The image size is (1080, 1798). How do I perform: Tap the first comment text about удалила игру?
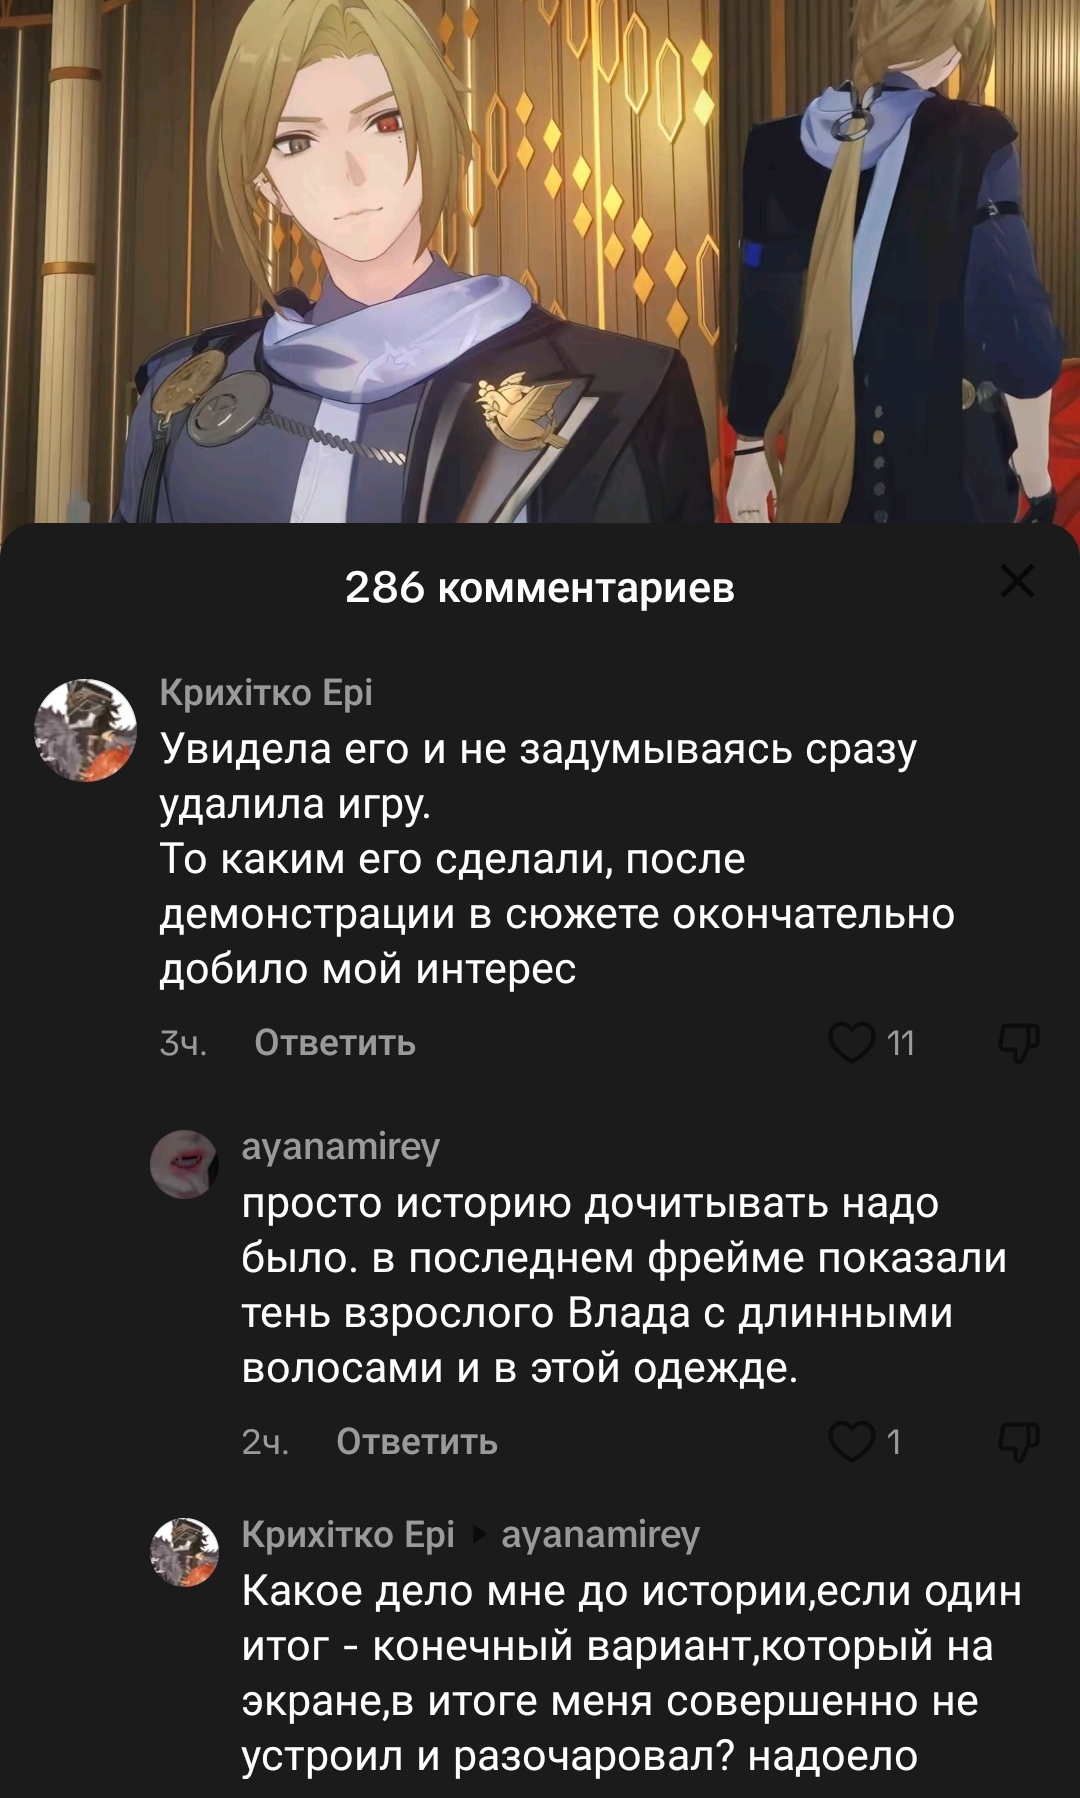557,859
